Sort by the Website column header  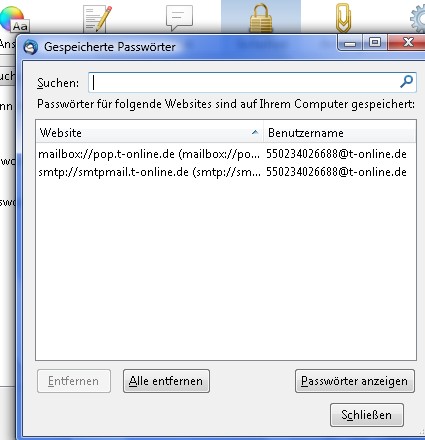(x=149, y=133)
